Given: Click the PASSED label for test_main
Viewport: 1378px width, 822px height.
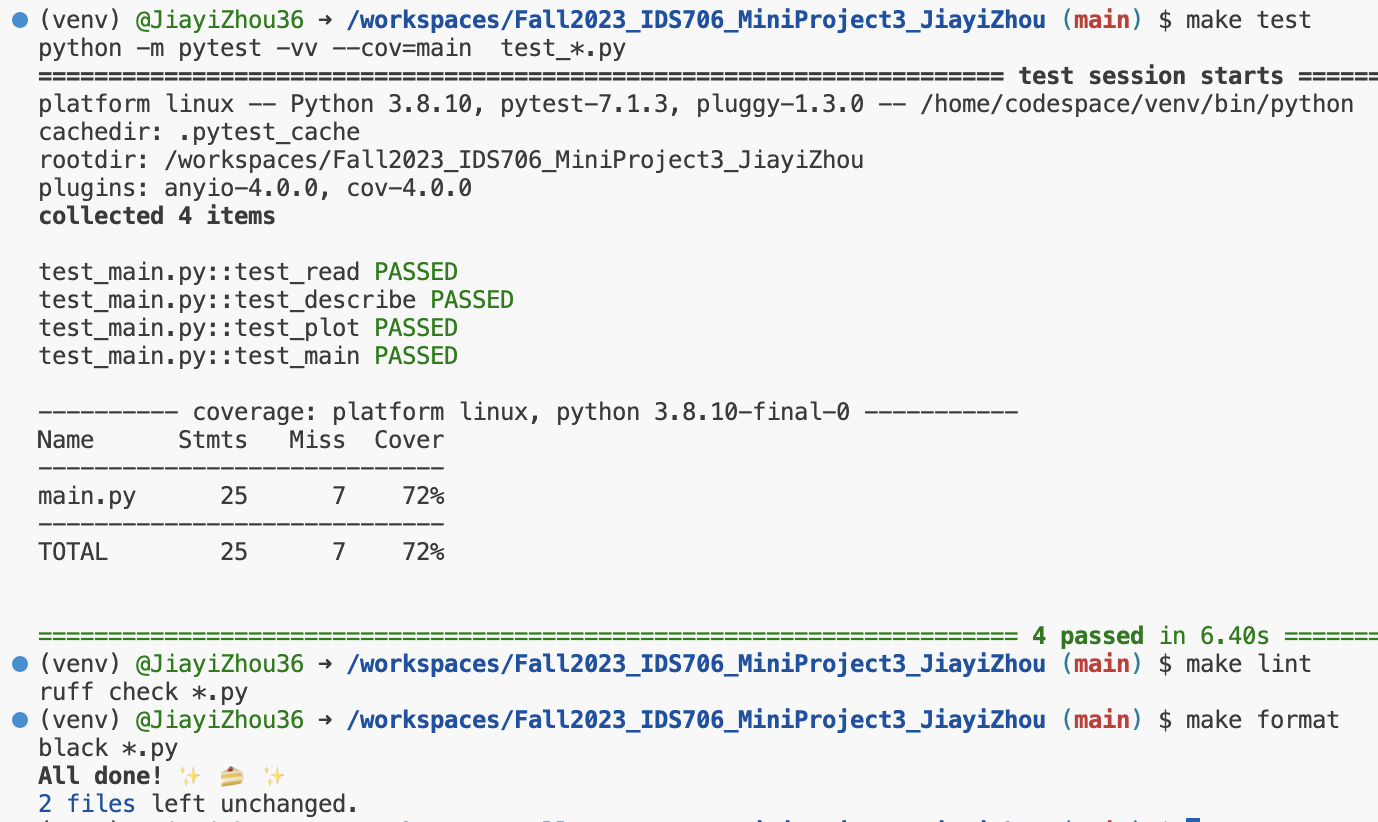Looking at the screenshot, I should pyautogui.click(x=415, y=355).
